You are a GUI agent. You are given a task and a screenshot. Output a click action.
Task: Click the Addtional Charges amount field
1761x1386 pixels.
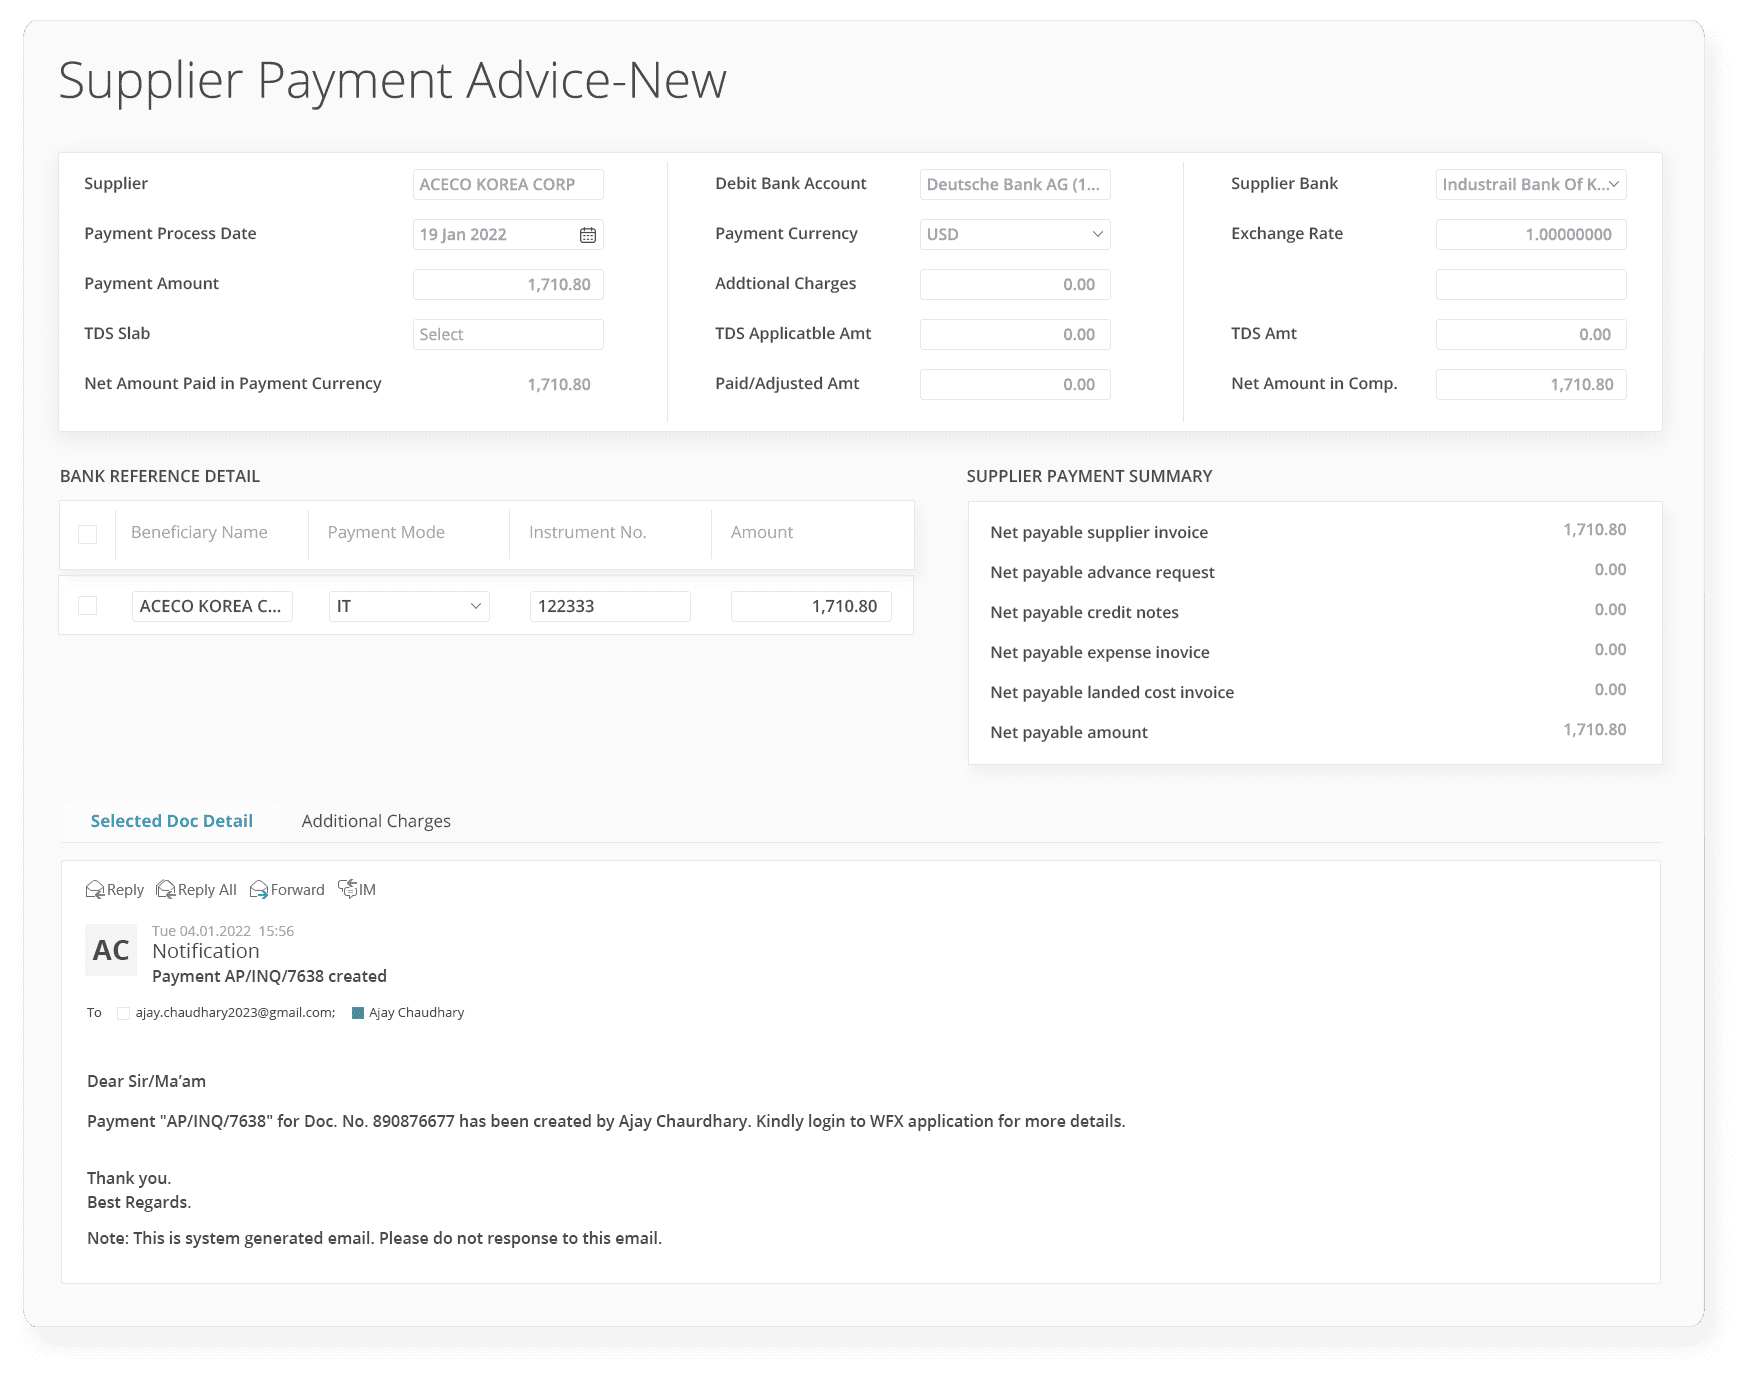click(1015, 285)
